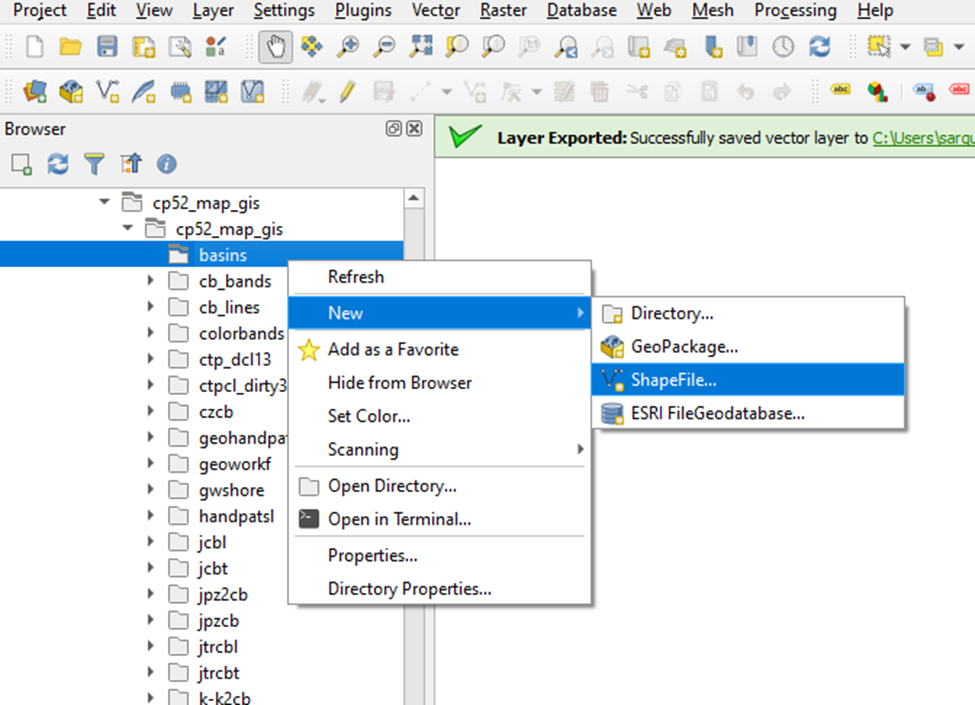975x705 pixels.
Task: Click the Refresh map canvas icon
Action: point(820,47)
